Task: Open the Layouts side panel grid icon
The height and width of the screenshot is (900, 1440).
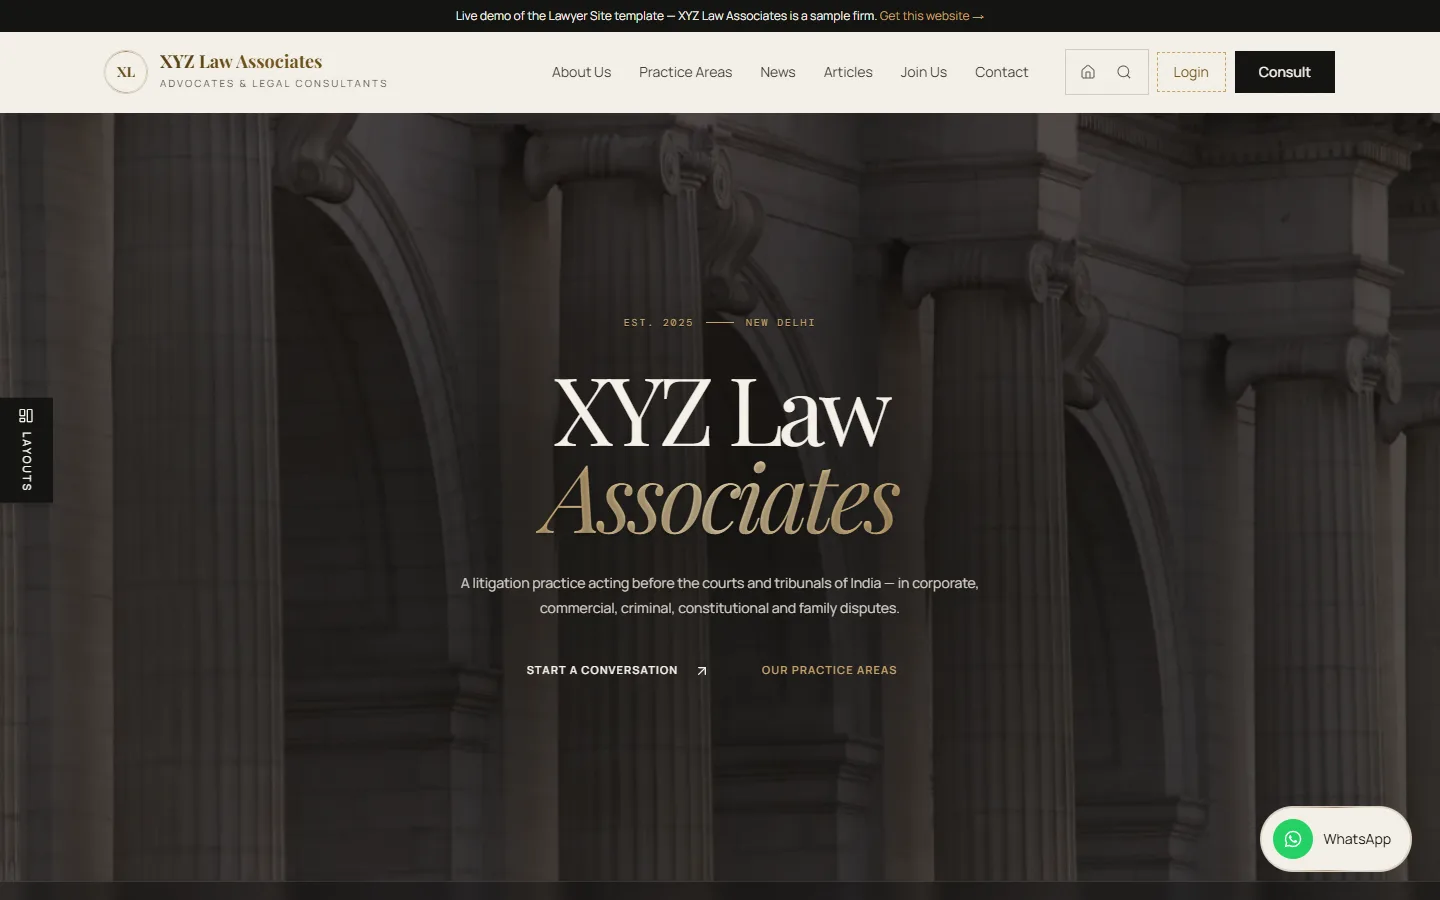Action: [26, 416]
